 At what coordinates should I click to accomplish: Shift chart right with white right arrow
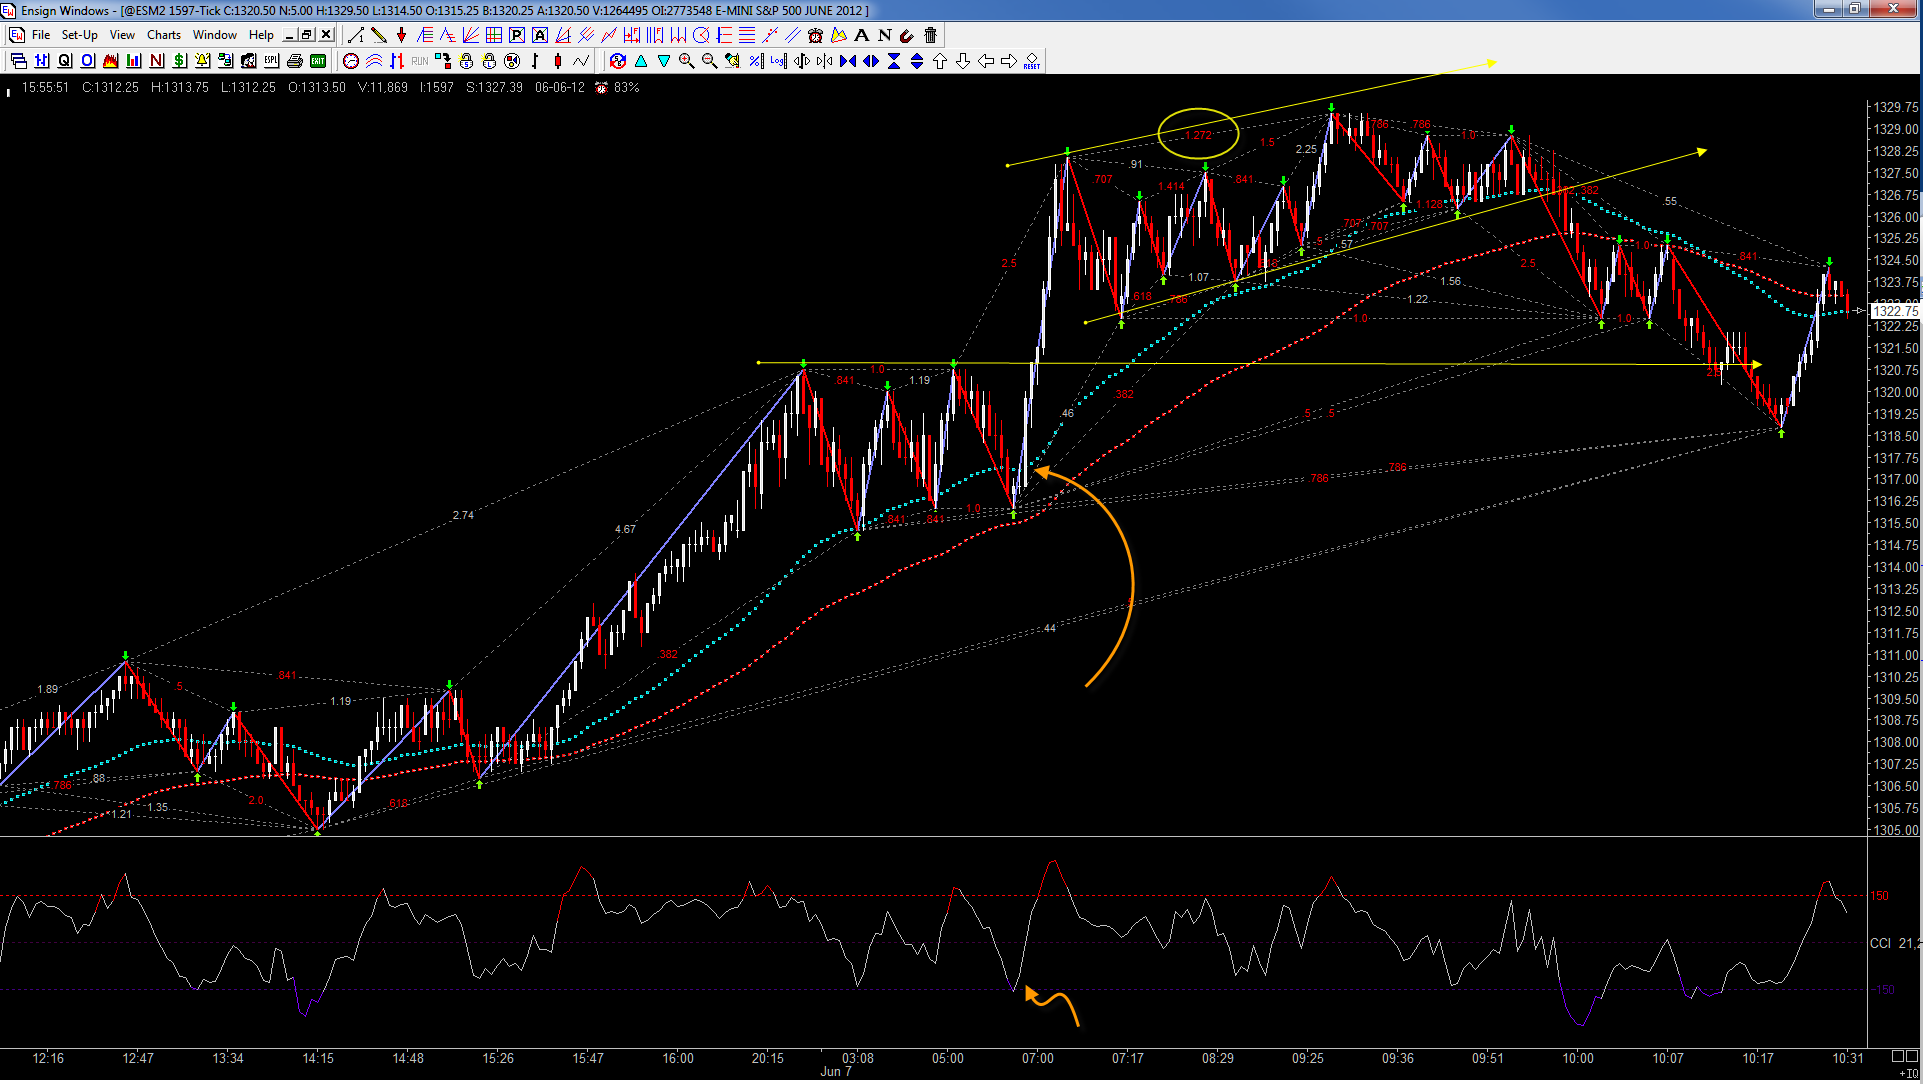click(x=1009, y=61)
